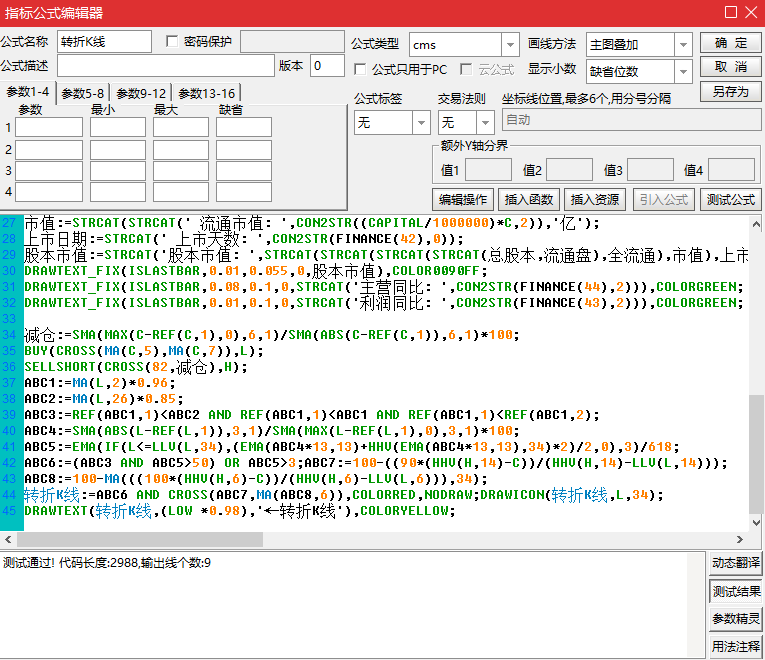Open the 显示小数 dropdown
This screenshot has height=660, width=765.
(x=682, y=71)
